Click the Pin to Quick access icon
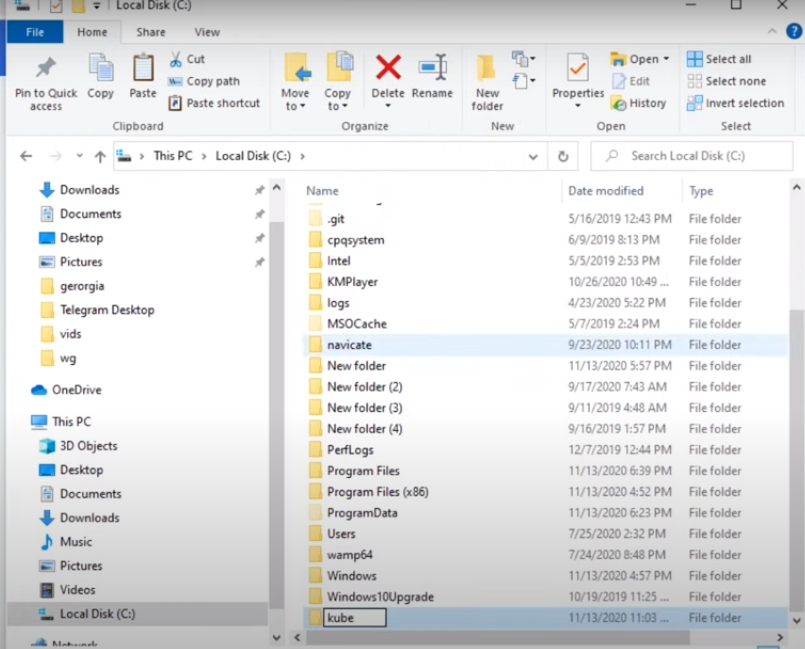This screenshot has width=805, height=649. 45,70
